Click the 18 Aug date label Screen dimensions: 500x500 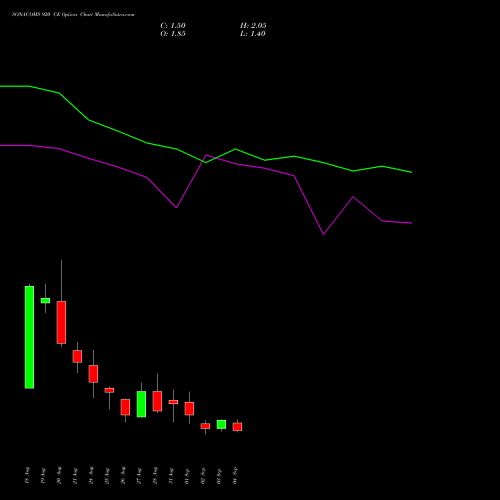point(27,475)
